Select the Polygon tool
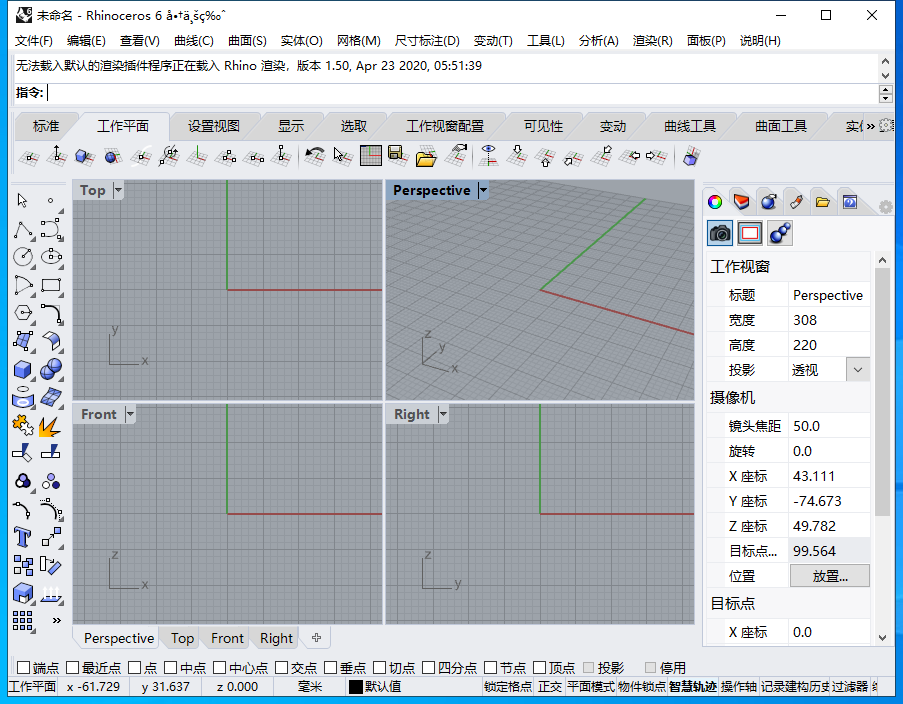The height and width of the screenshot is (704, 903). [x=22, y=313]
